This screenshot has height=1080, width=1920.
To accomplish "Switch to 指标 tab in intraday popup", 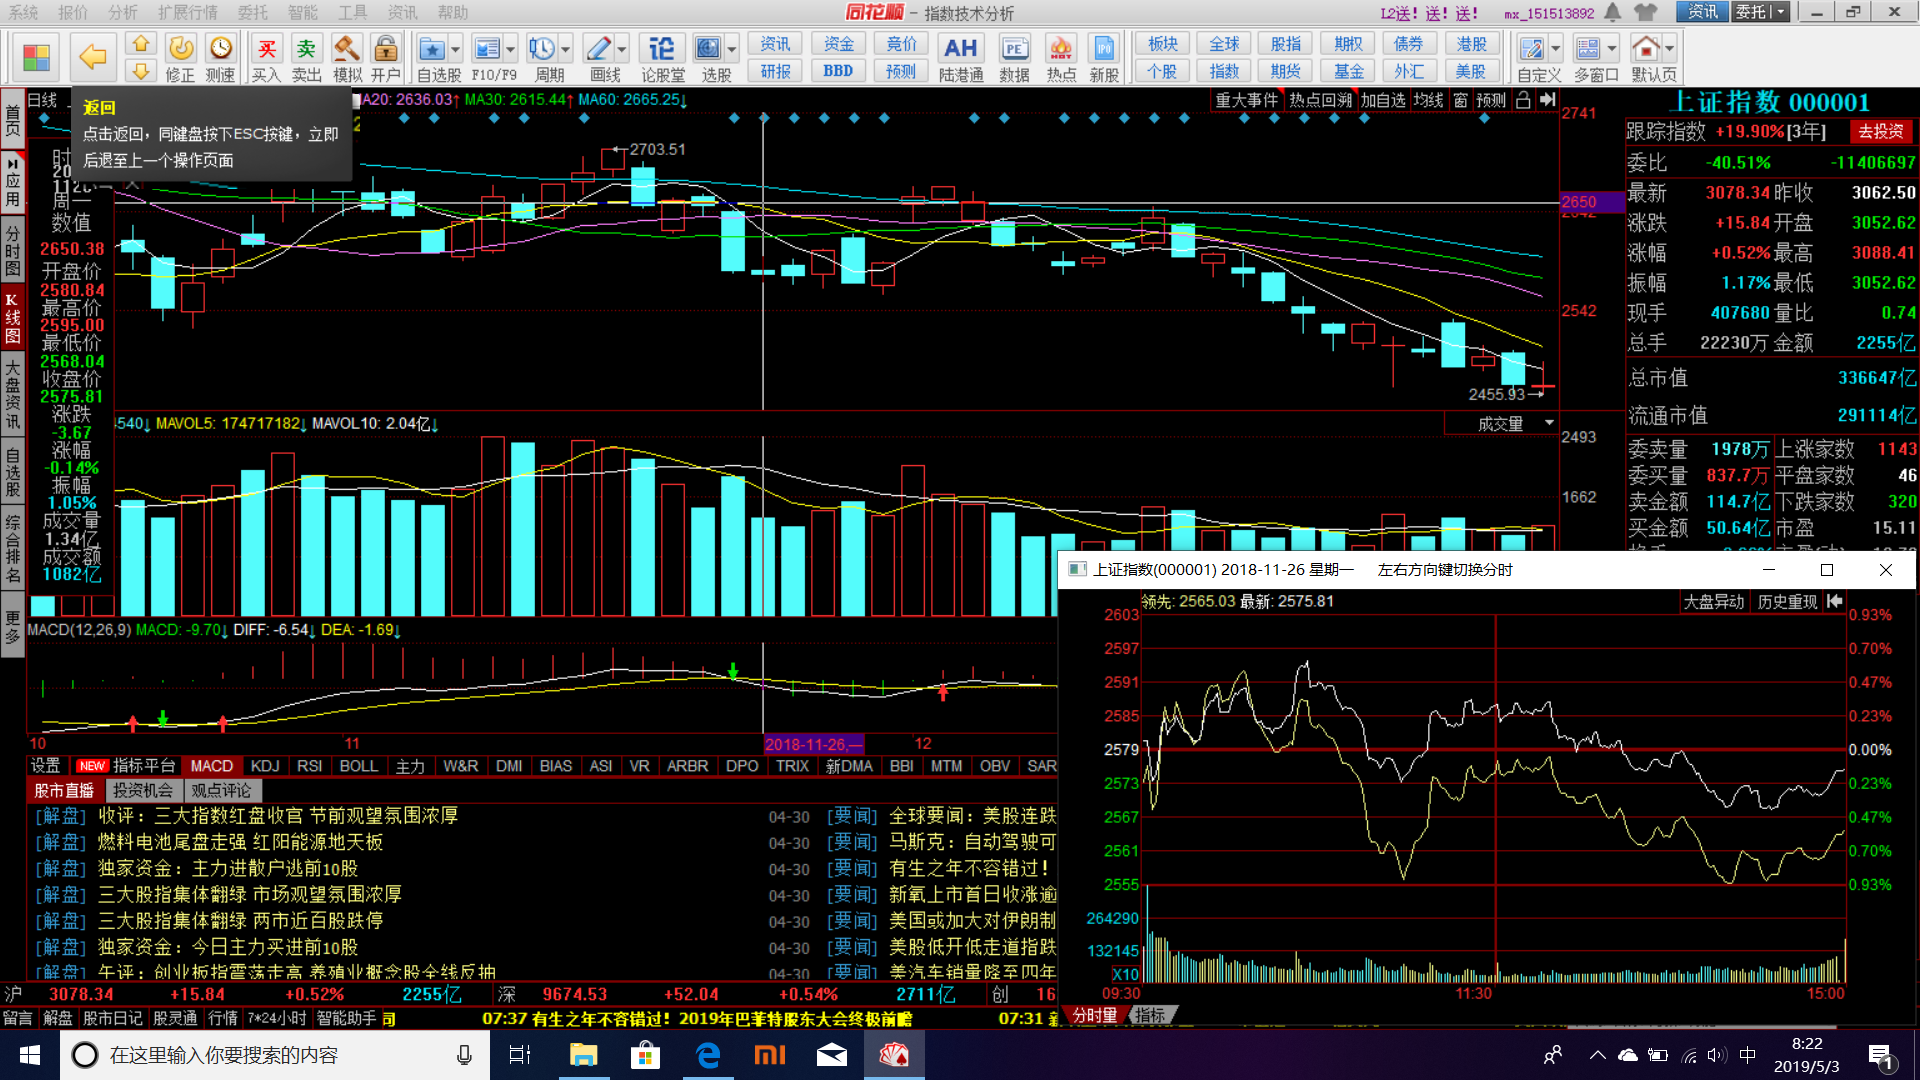I will pyautogui.click(x=1150, y=1015).
